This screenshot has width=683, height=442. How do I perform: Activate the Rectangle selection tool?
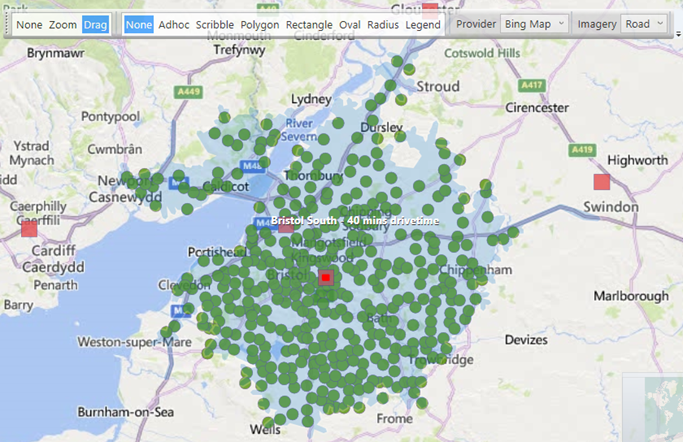(309, 25)
